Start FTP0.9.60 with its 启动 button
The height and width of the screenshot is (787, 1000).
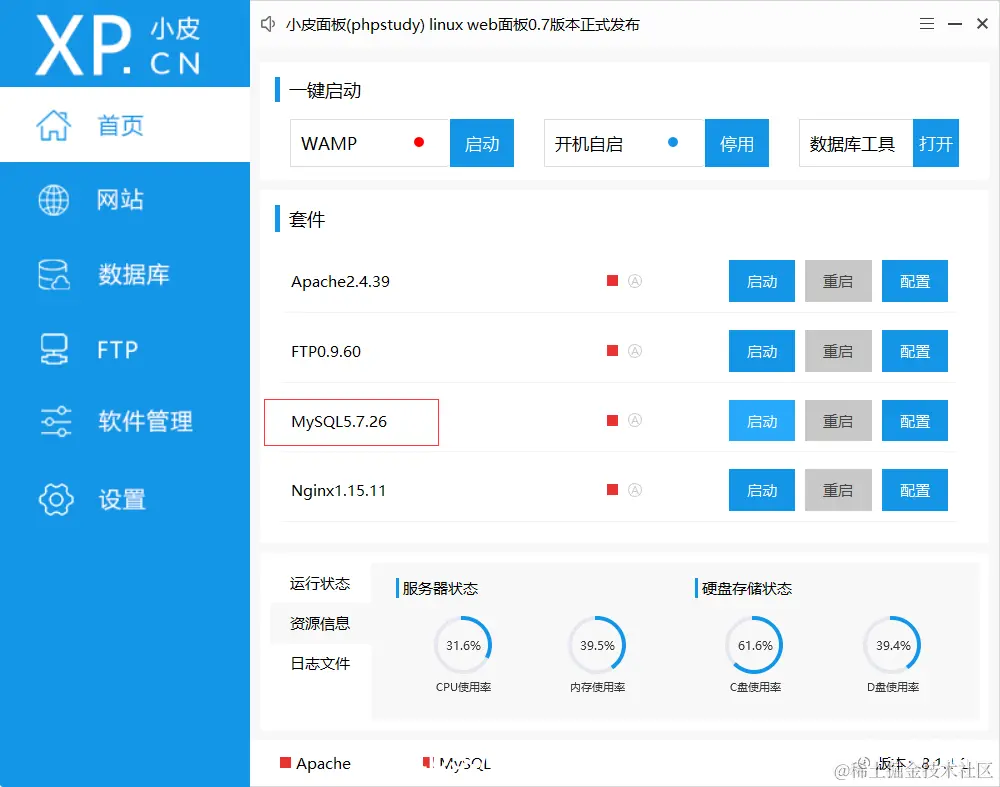tap(761, 351)
